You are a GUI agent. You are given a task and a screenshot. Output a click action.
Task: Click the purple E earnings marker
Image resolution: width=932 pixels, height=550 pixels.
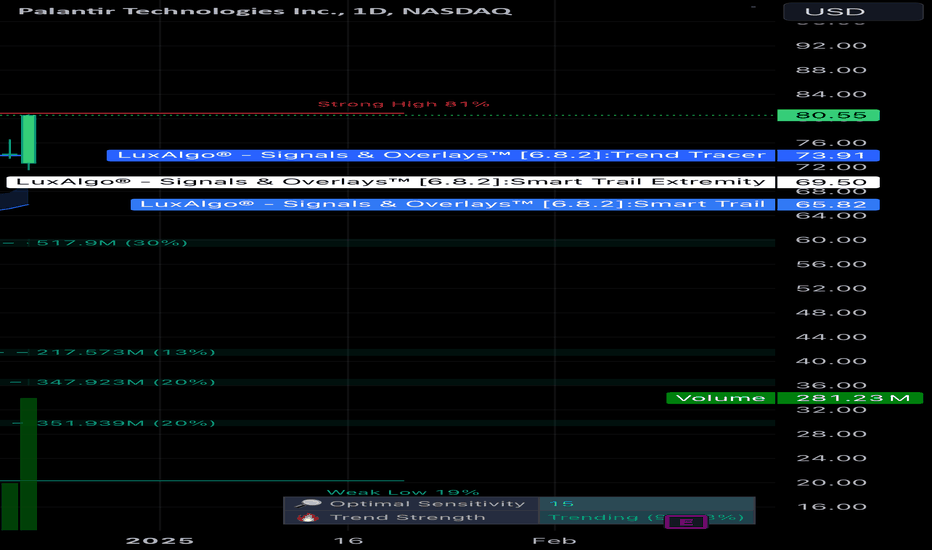click(686, 522)
